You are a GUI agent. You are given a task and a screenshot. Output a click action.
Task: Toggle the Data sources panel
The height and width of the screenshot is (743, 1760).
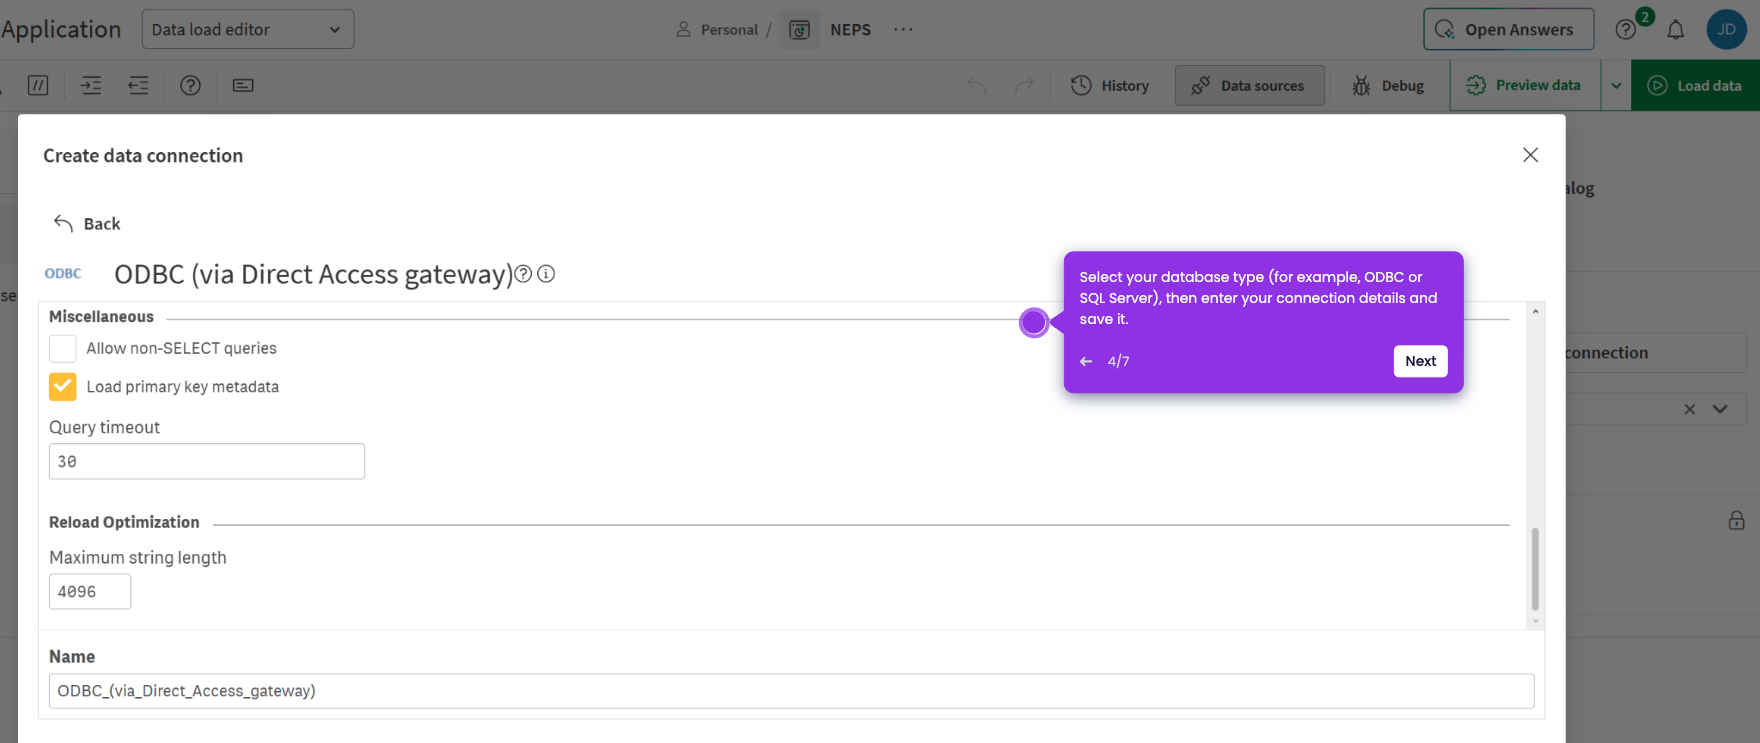pos(1249,85)
